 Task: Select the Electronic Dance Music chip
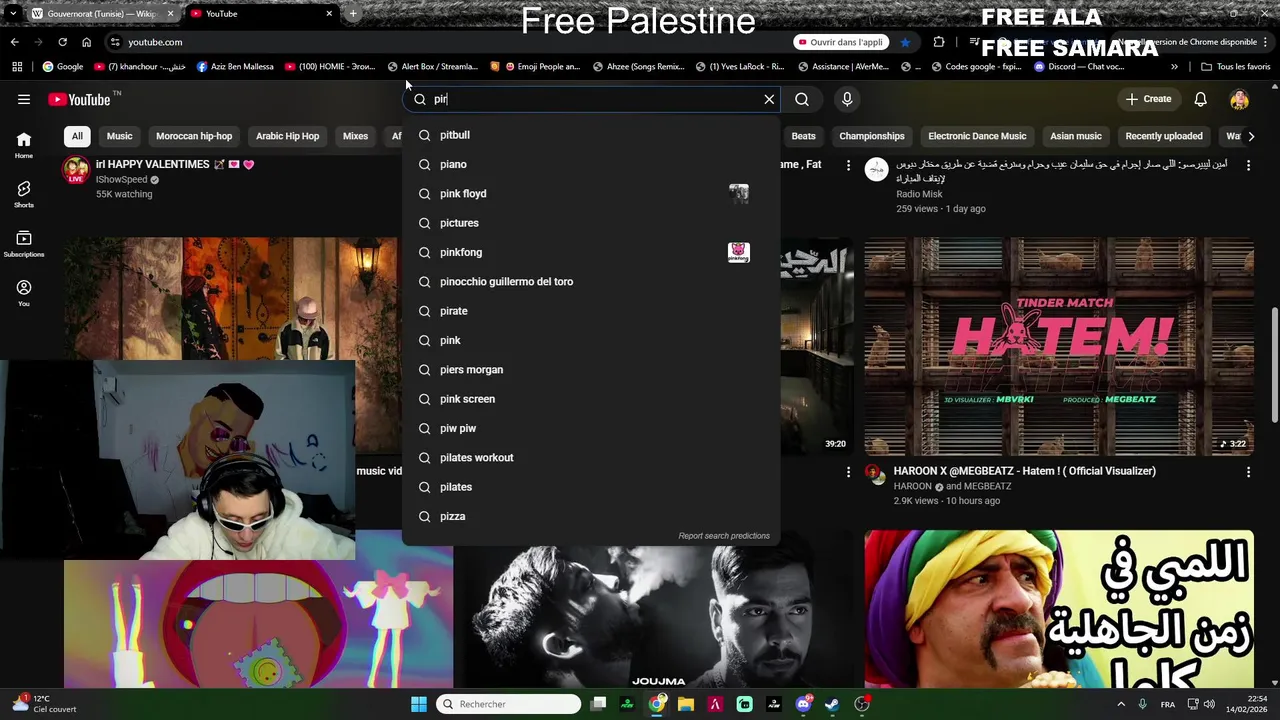pyautogui.click(x=977, y=136)
